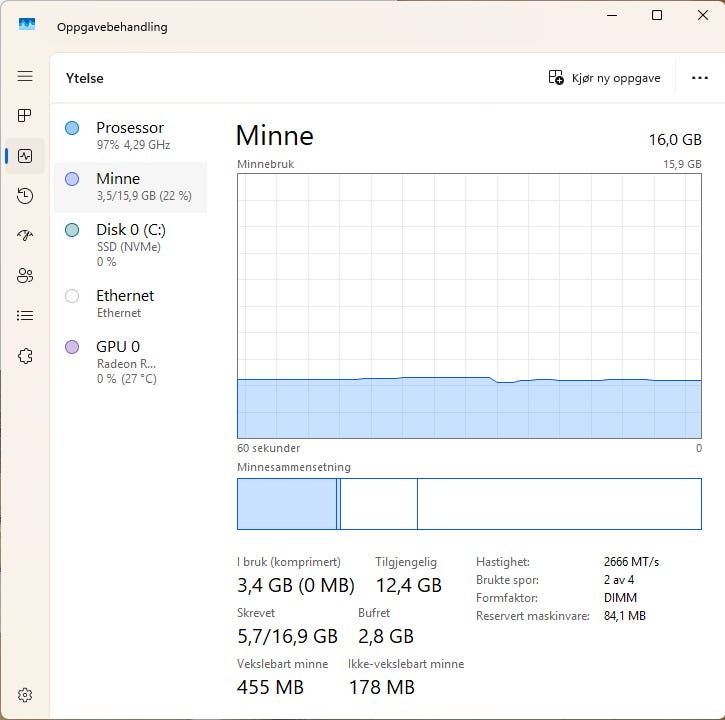Open the hamburger navigation menu
725x720 pixels.
(x=25, y=76)
